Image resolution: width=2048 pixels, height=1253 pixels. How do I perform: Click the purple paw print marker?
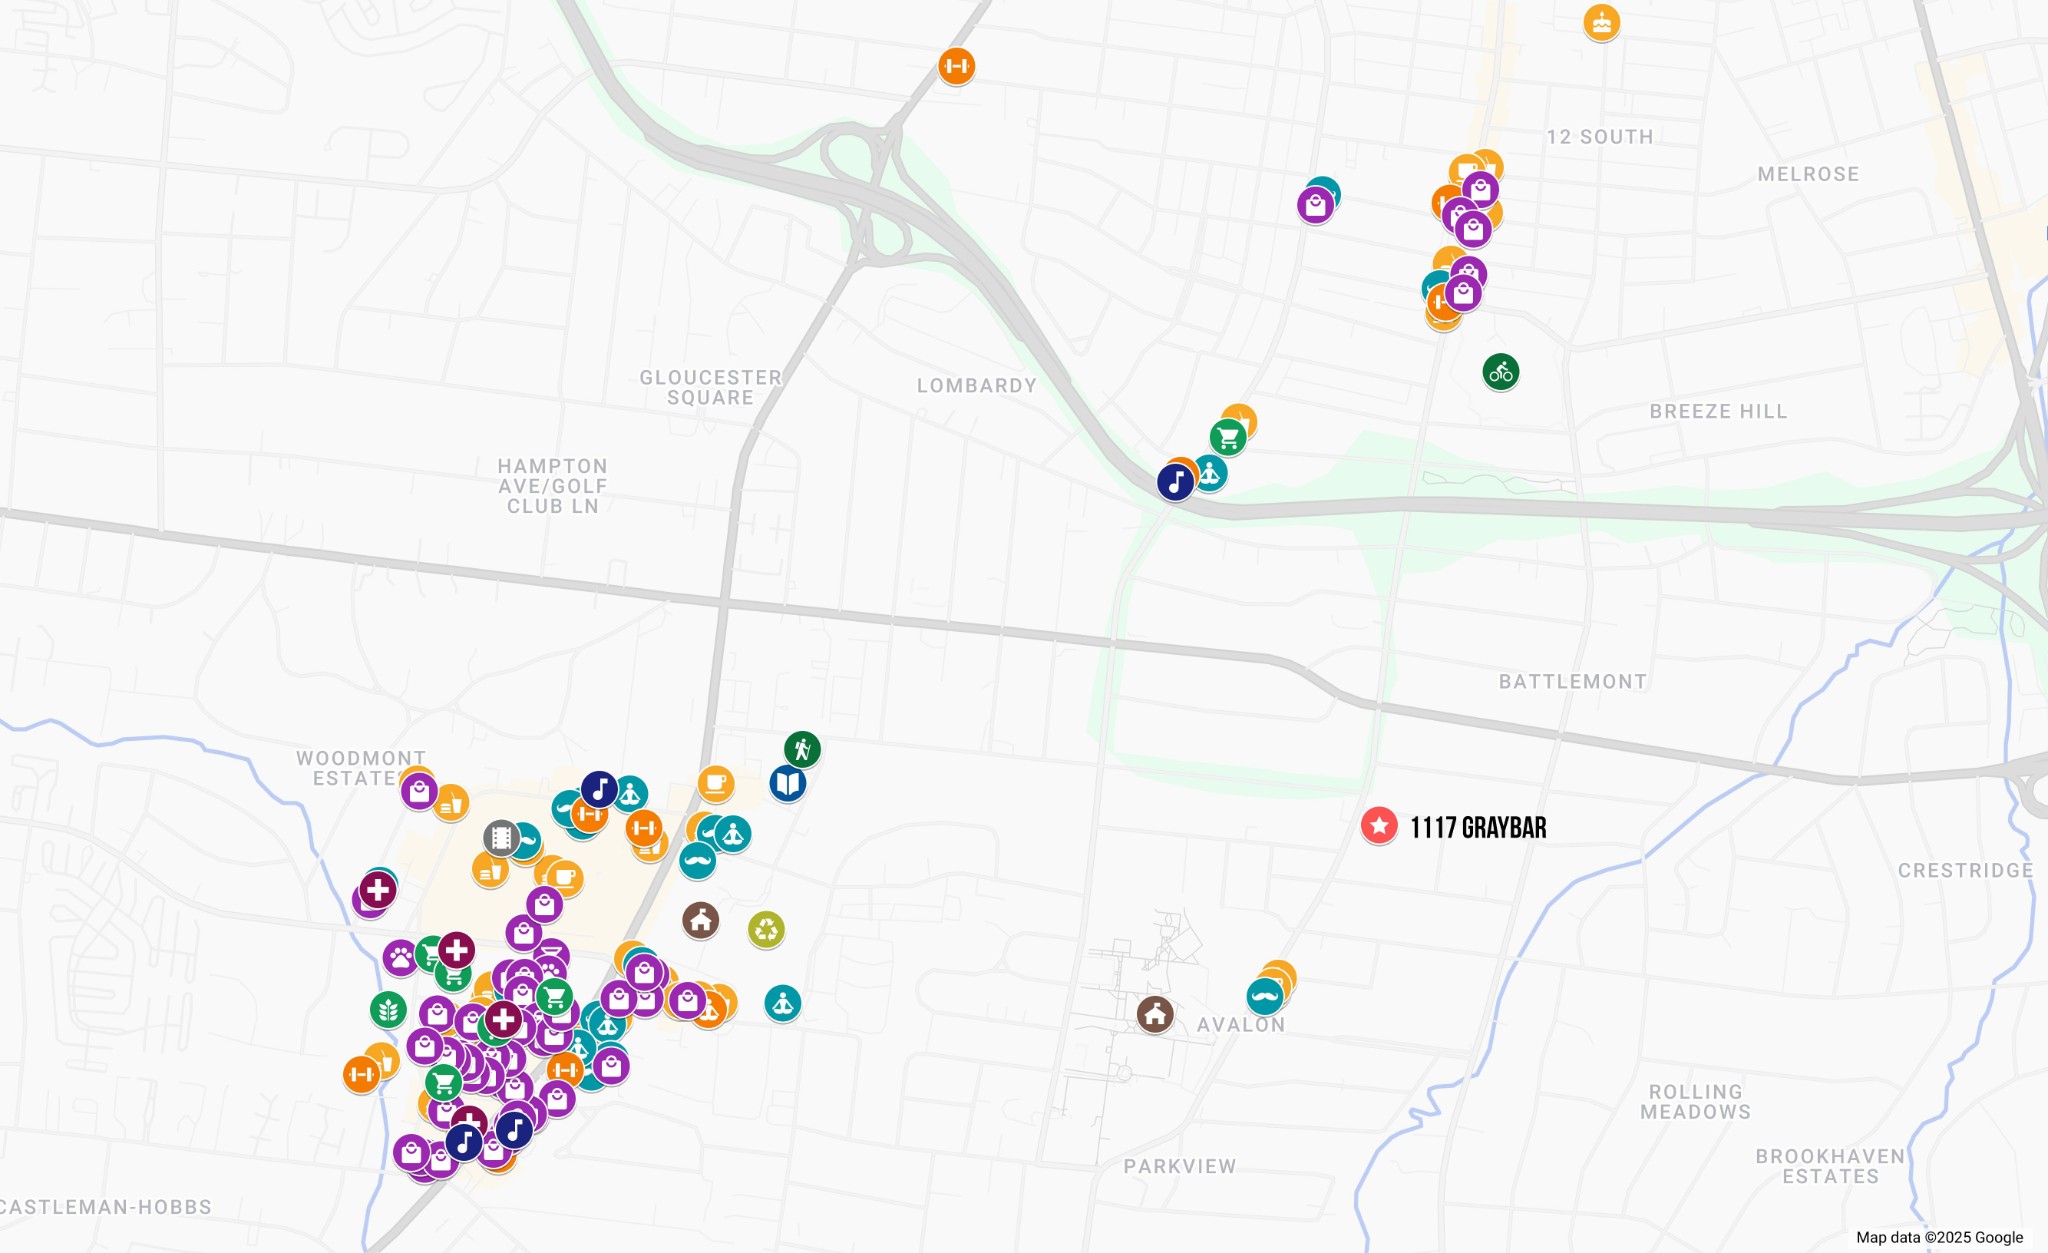coord(400,958)
